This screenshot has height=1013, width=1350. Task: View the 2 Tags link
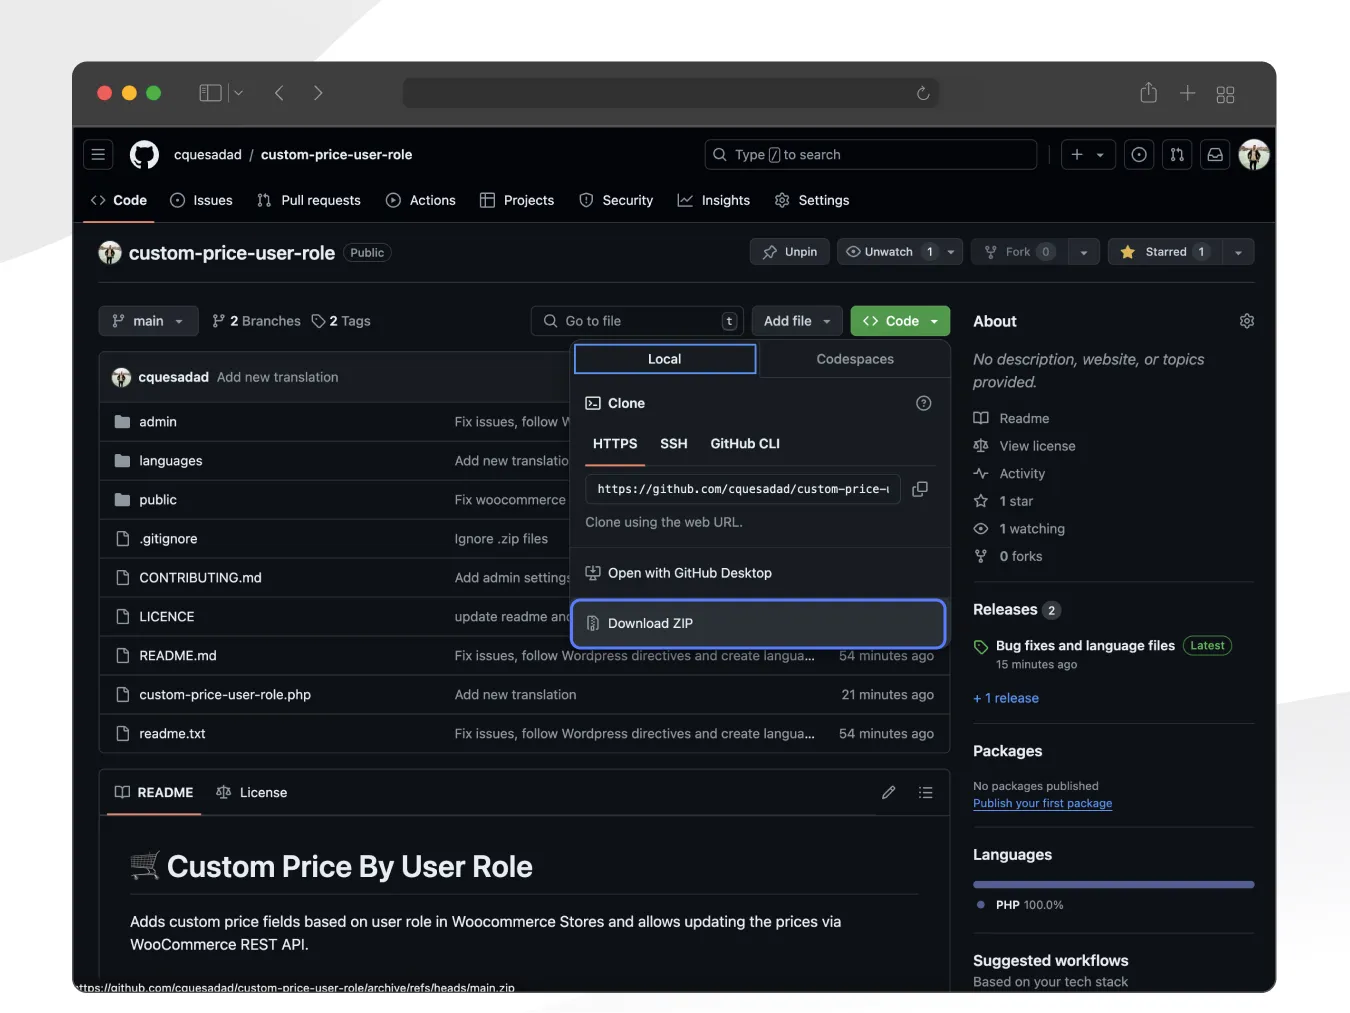[341, 321]
